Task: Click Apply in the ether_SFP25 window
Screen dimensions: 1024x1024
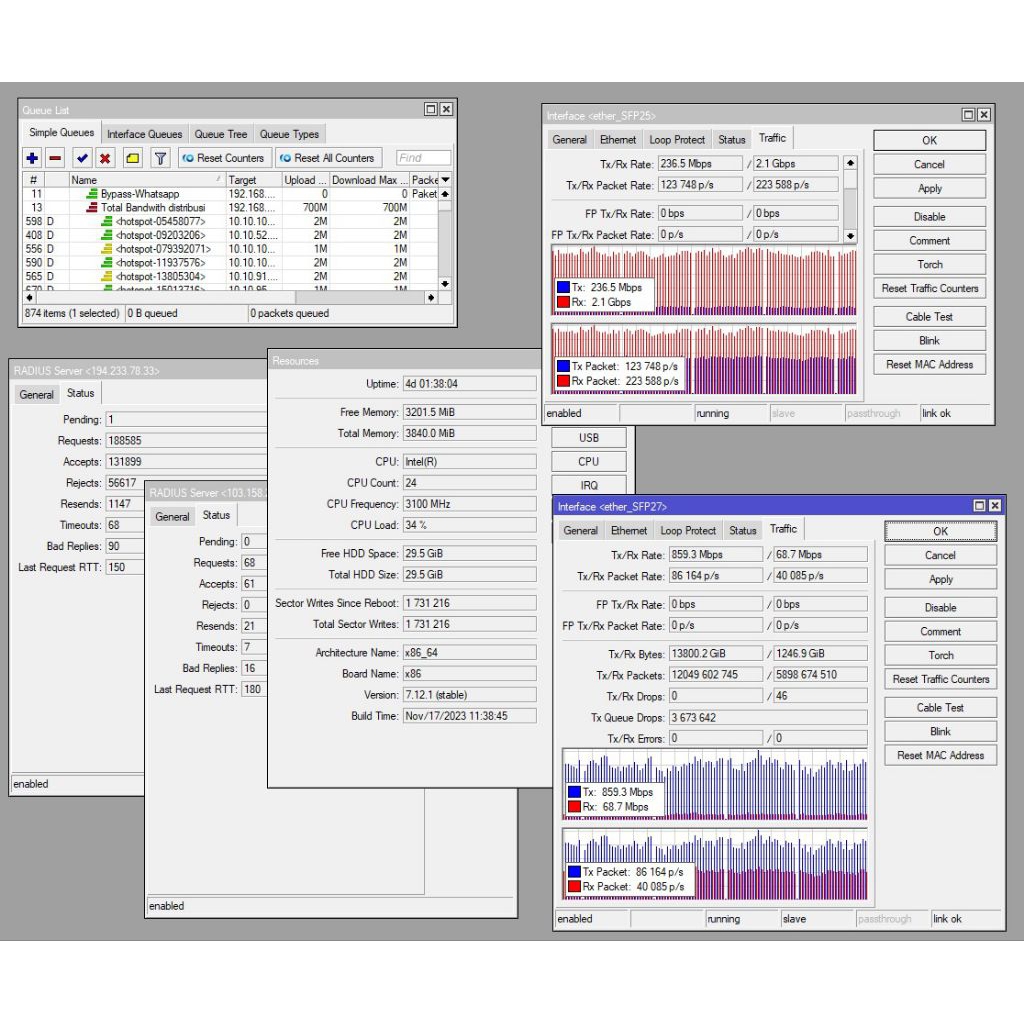Action: pos(929,188)
